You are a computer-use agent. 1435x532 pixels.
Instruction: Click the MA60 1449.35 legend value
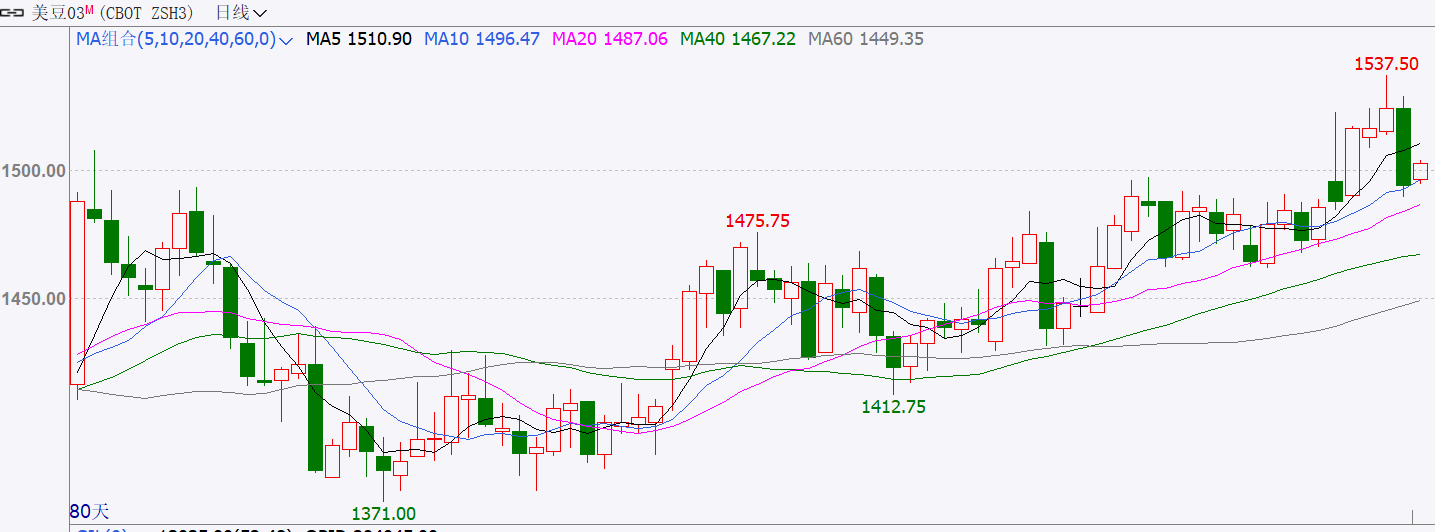866,40
